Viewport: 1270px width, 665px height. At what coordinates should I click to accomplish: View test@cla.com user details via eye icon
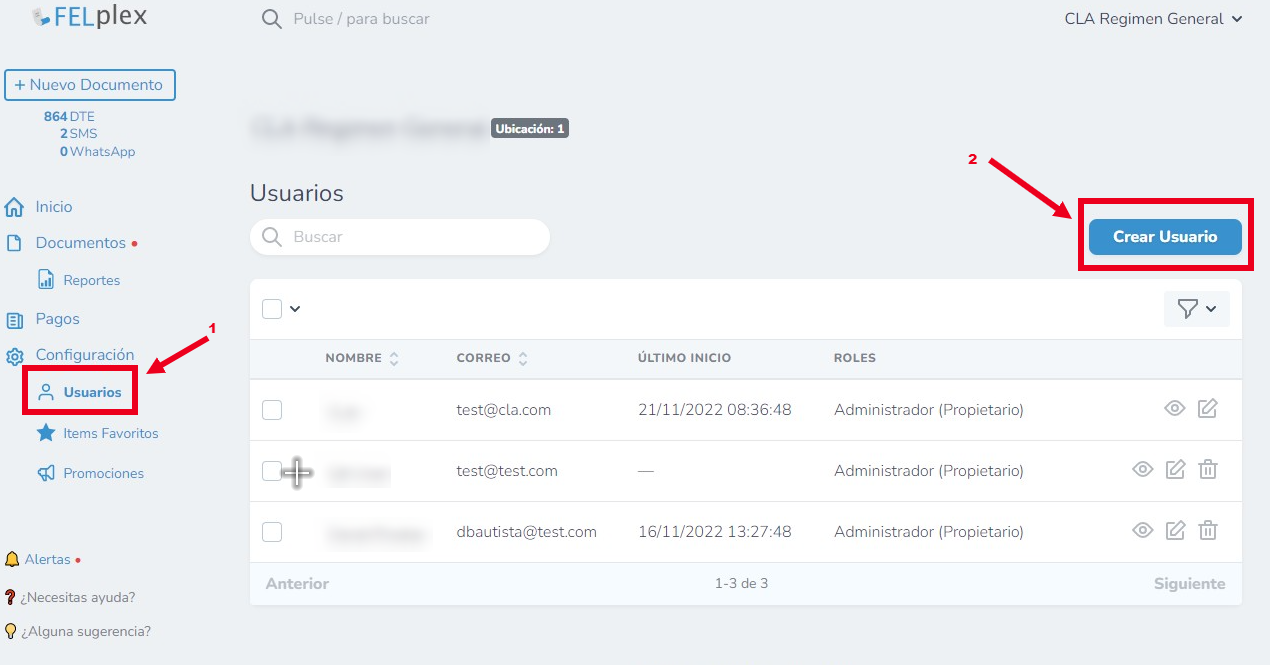[1175, 409]
